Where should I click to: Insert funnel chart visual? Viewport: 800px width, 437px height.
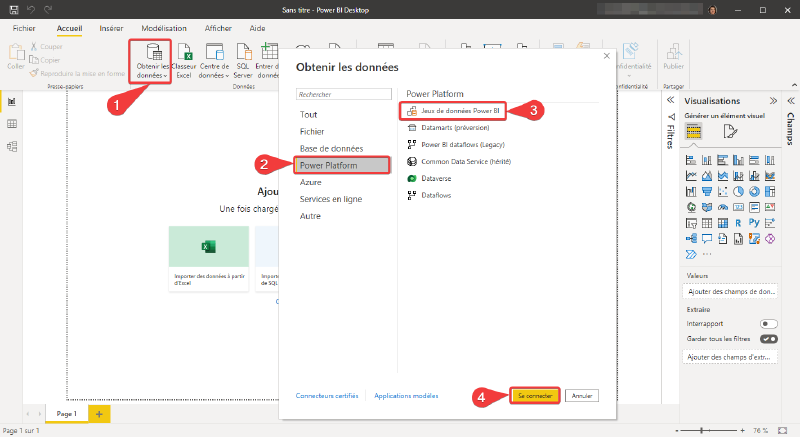pos(707,192)
